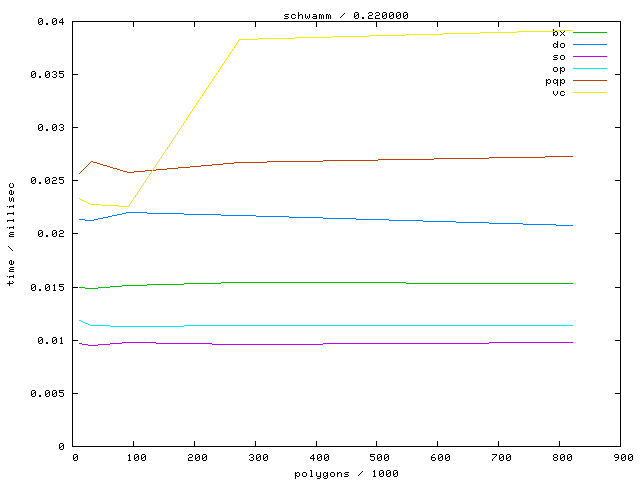Pick the cyan line sample beside 'op'

[590, 68]
